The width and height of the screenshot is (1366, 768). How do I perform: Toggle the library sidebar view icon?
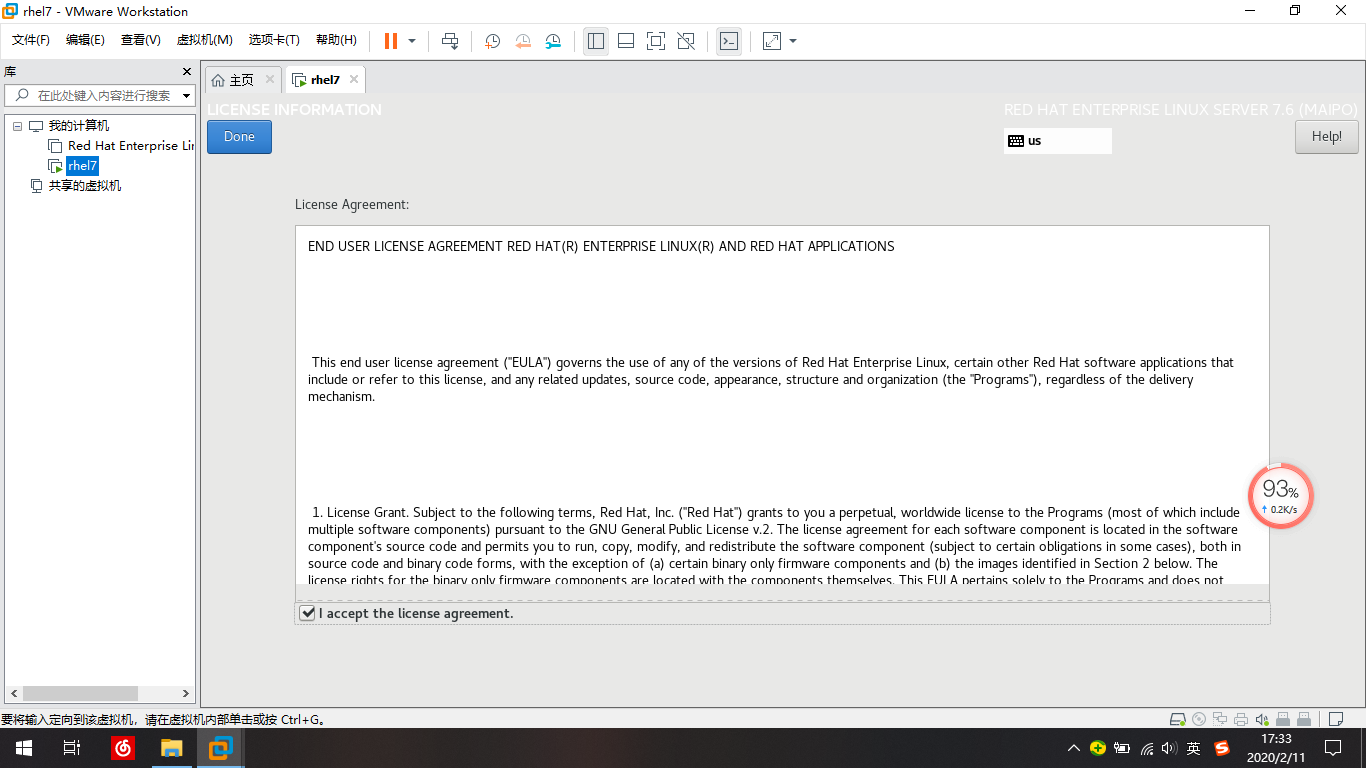(596, 41)
